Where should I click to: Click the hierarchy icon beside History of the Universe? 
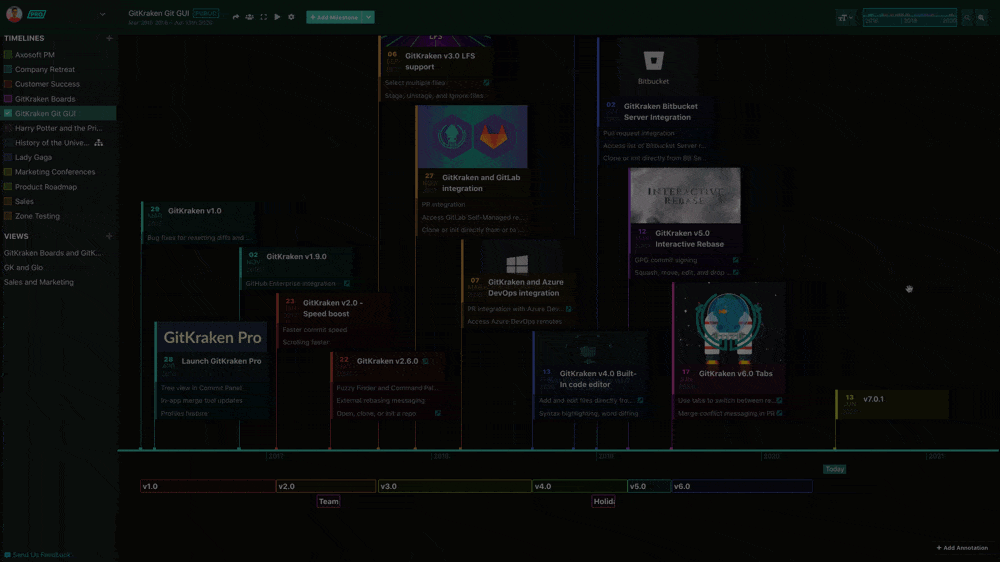(x=98, y=143)
